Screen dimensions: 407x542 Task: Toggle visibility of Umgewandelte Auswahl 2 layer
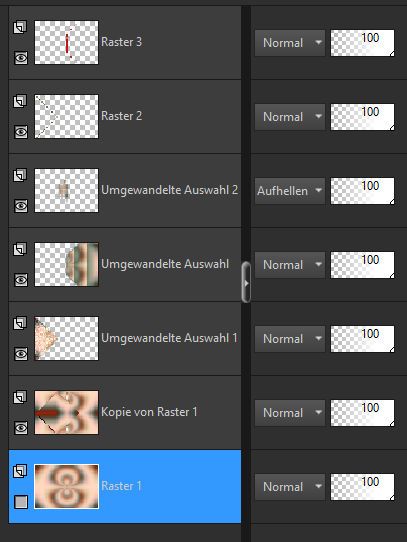[21, 206]
